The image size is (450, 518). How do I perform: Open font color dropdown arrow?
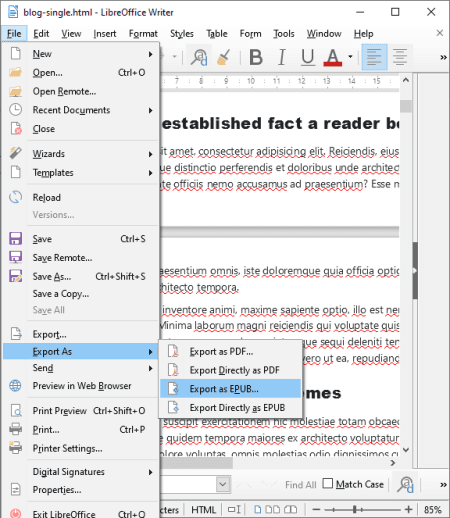point(350,57)
